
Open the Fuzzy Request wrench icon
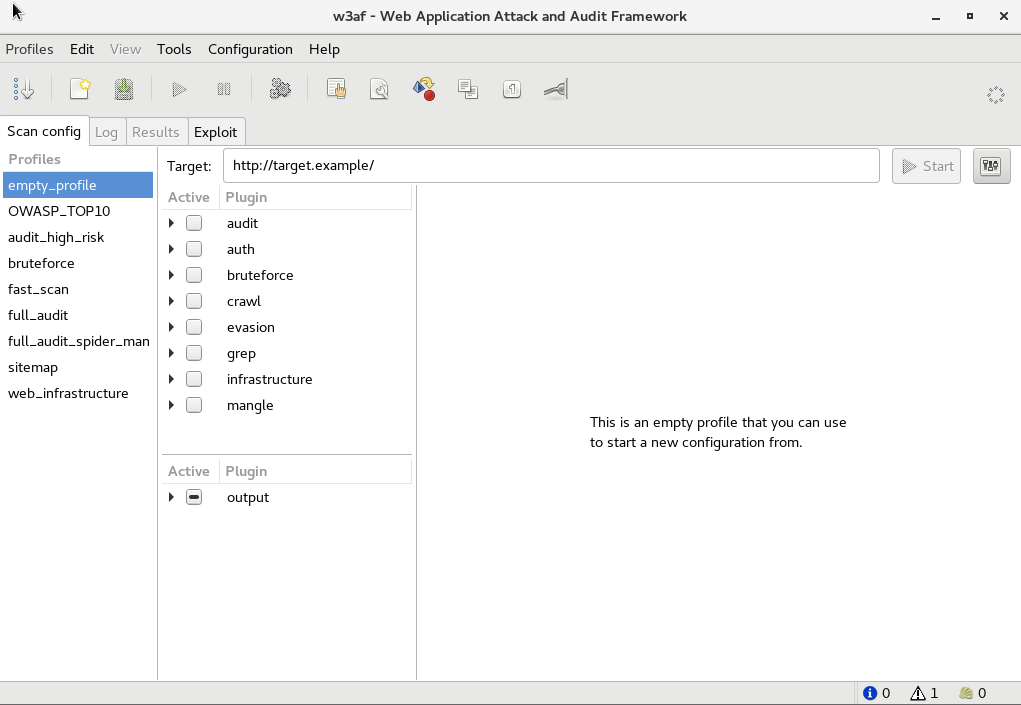click(380, 90)
